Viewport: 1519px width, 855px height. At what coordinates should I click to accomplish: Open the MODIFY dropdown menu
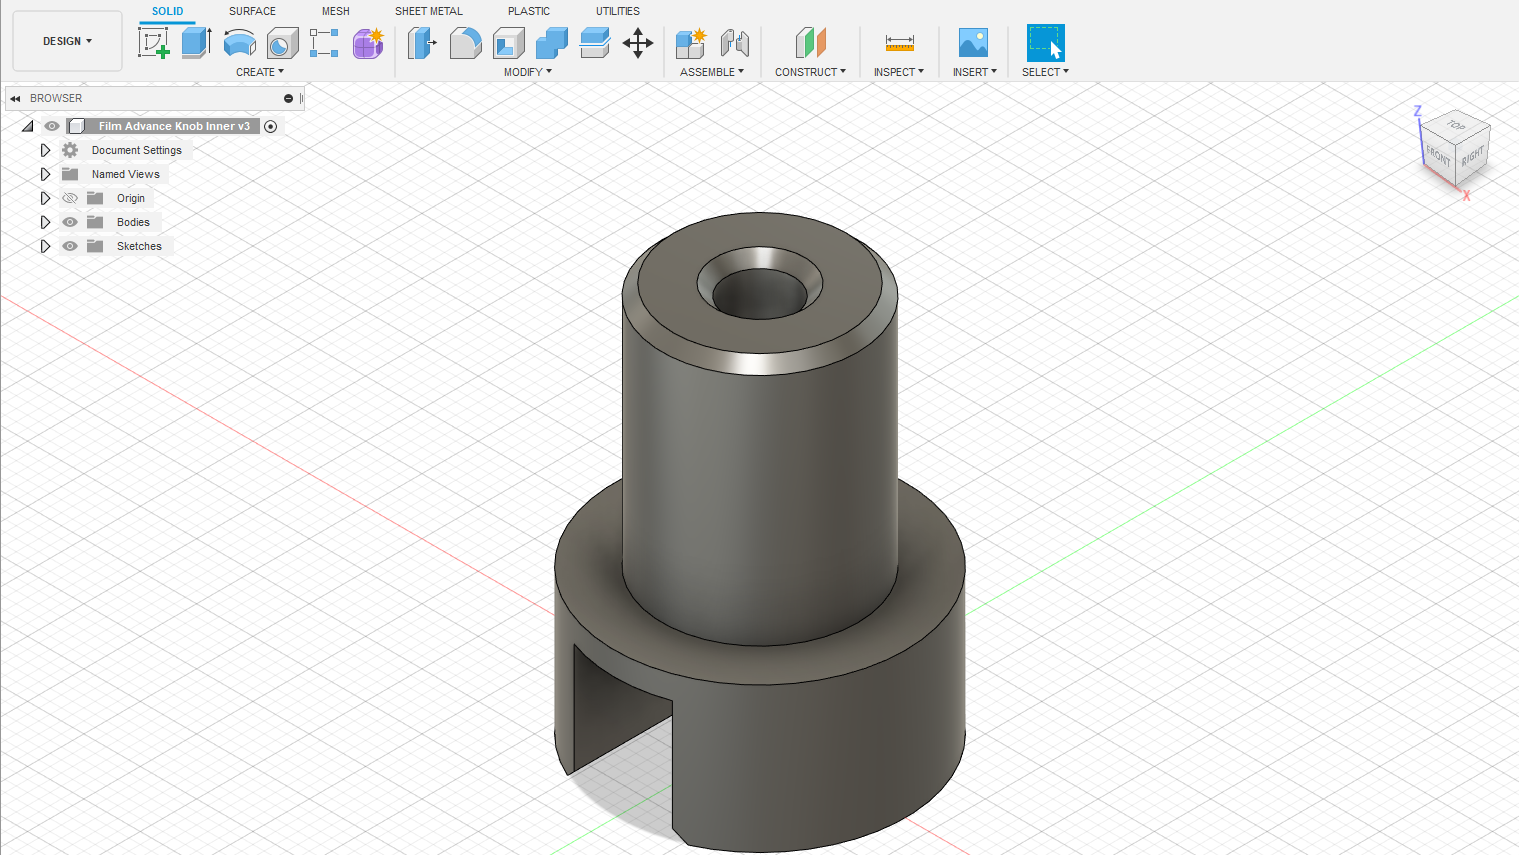click(x=528, y=72)
